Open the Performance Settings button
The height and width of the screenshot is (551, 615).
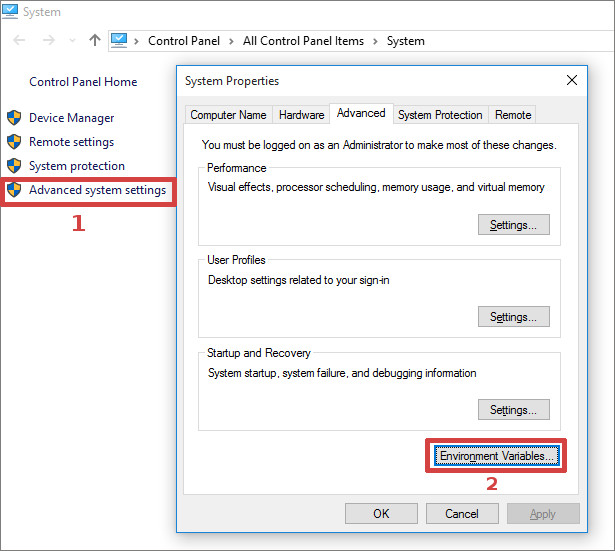pyautogui.click(x=513, y=225)
